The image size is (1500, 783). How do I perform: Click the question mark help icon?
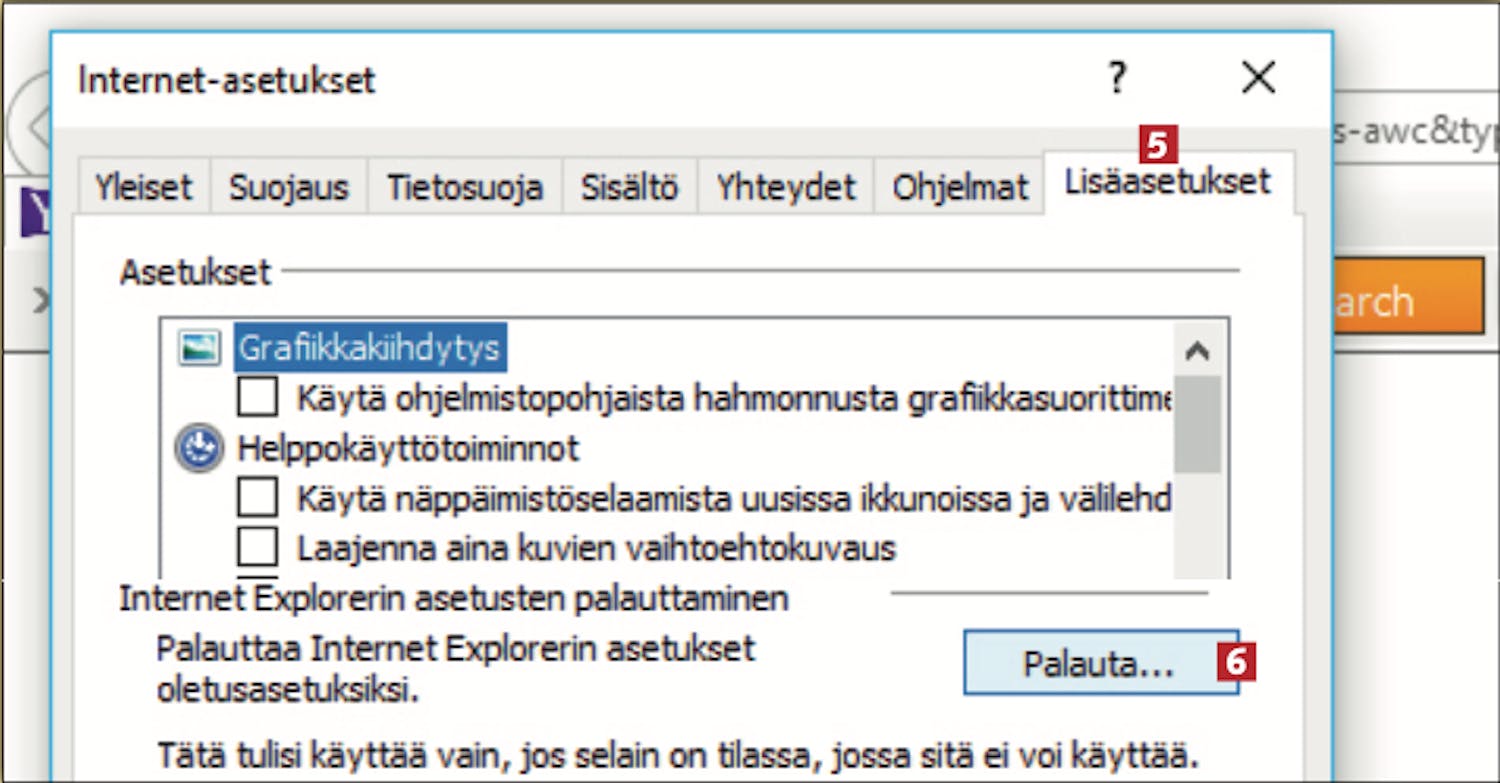tap(1118, 78)
